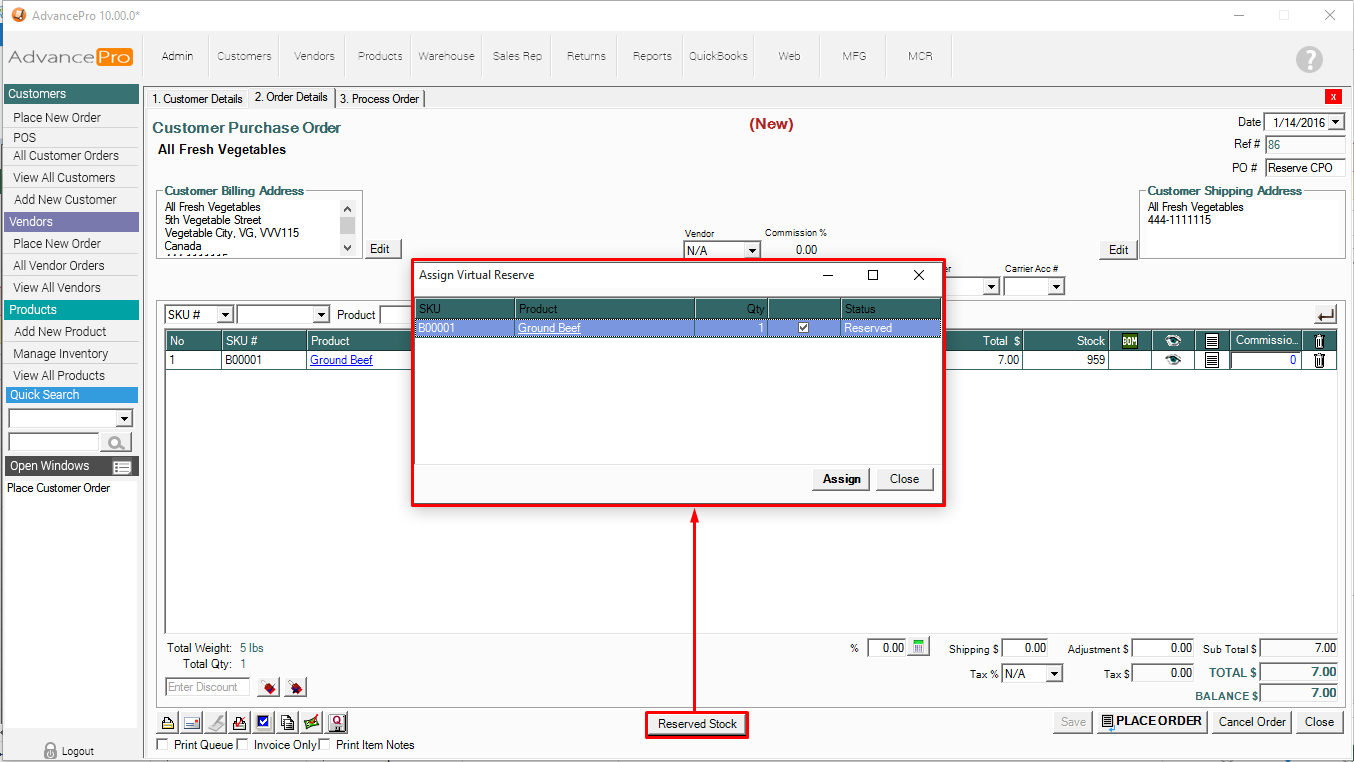Click the eye icon in the Ground Beef row
1354x762 pixels.
click(x=1173, y=360)
